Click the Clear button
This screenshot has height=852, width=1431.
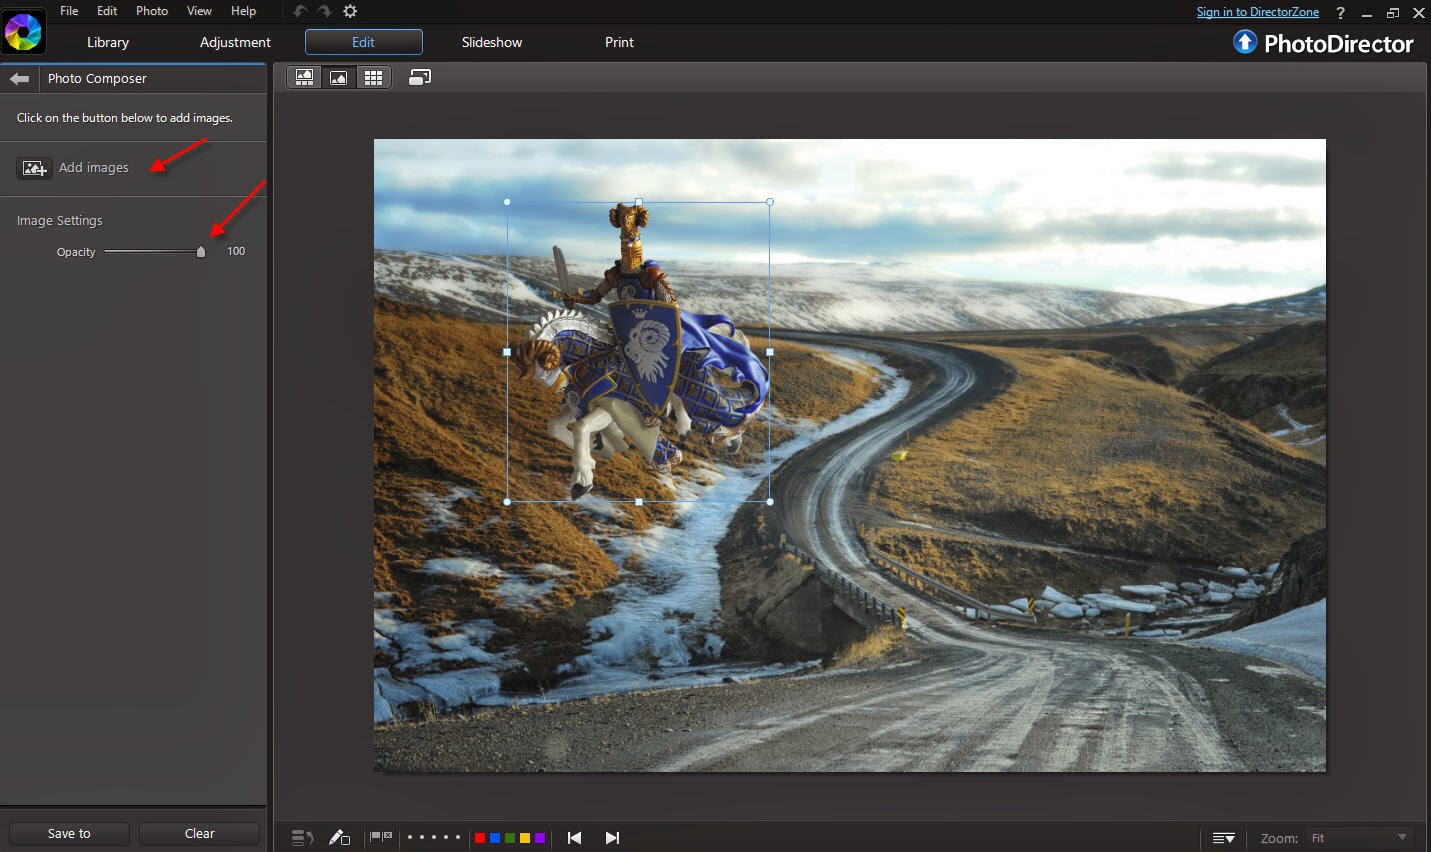199,833
